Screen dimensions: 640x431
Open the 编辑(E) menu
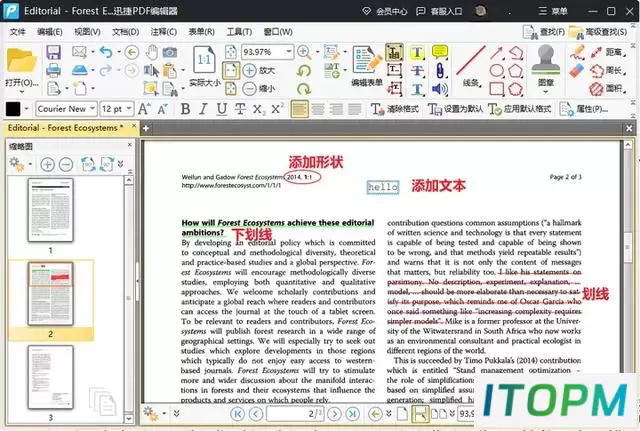coord(50,32)
